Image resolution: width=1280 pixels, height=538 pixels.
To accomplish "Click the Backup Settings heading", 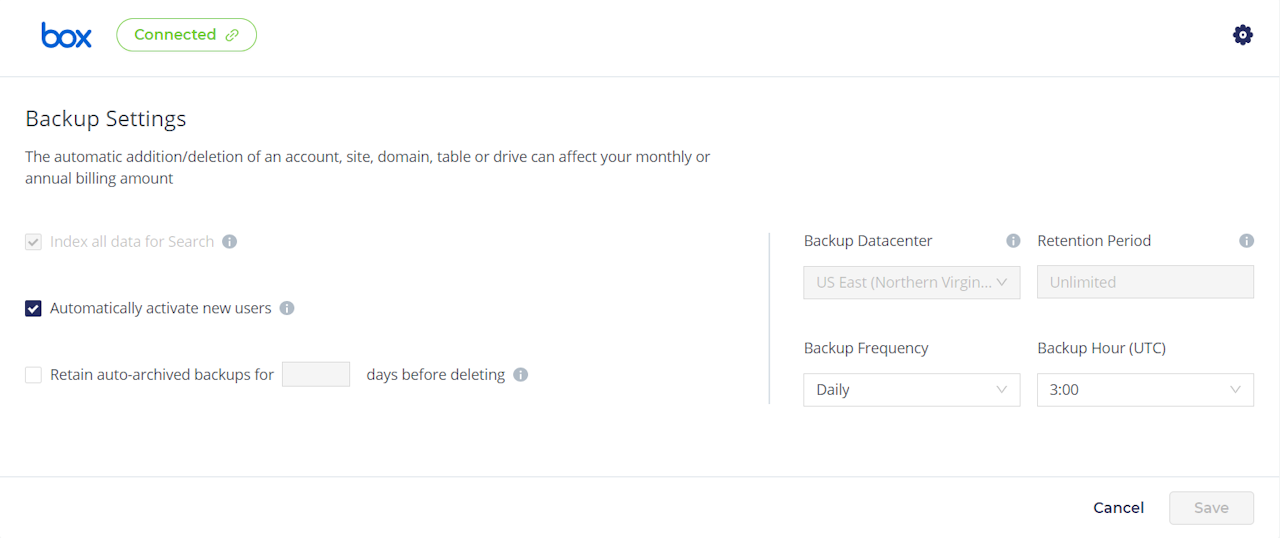I will 106,119.
